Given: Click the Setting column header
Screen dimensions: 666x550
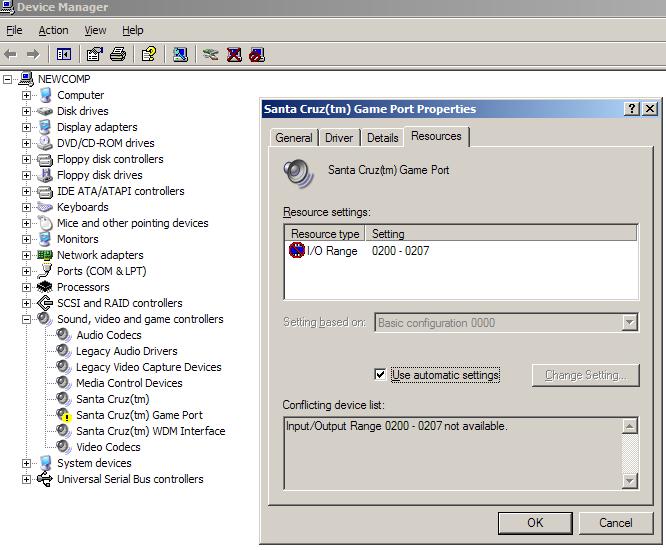Looking at the screenshot, I should pyautogui.click(x=501, y=234).
